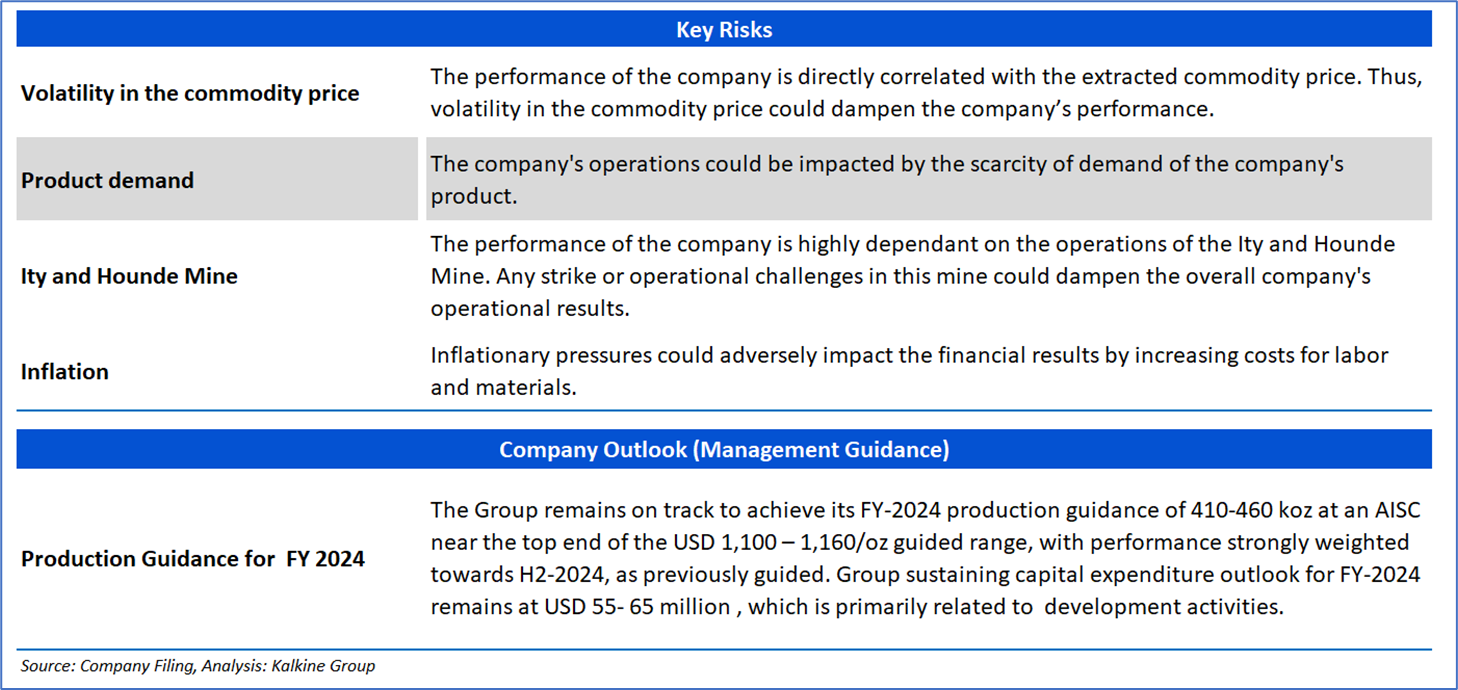This screenshot has width=1458, height=690.
Task: Click the Key Risks header bar
Action: click(724, 30)
